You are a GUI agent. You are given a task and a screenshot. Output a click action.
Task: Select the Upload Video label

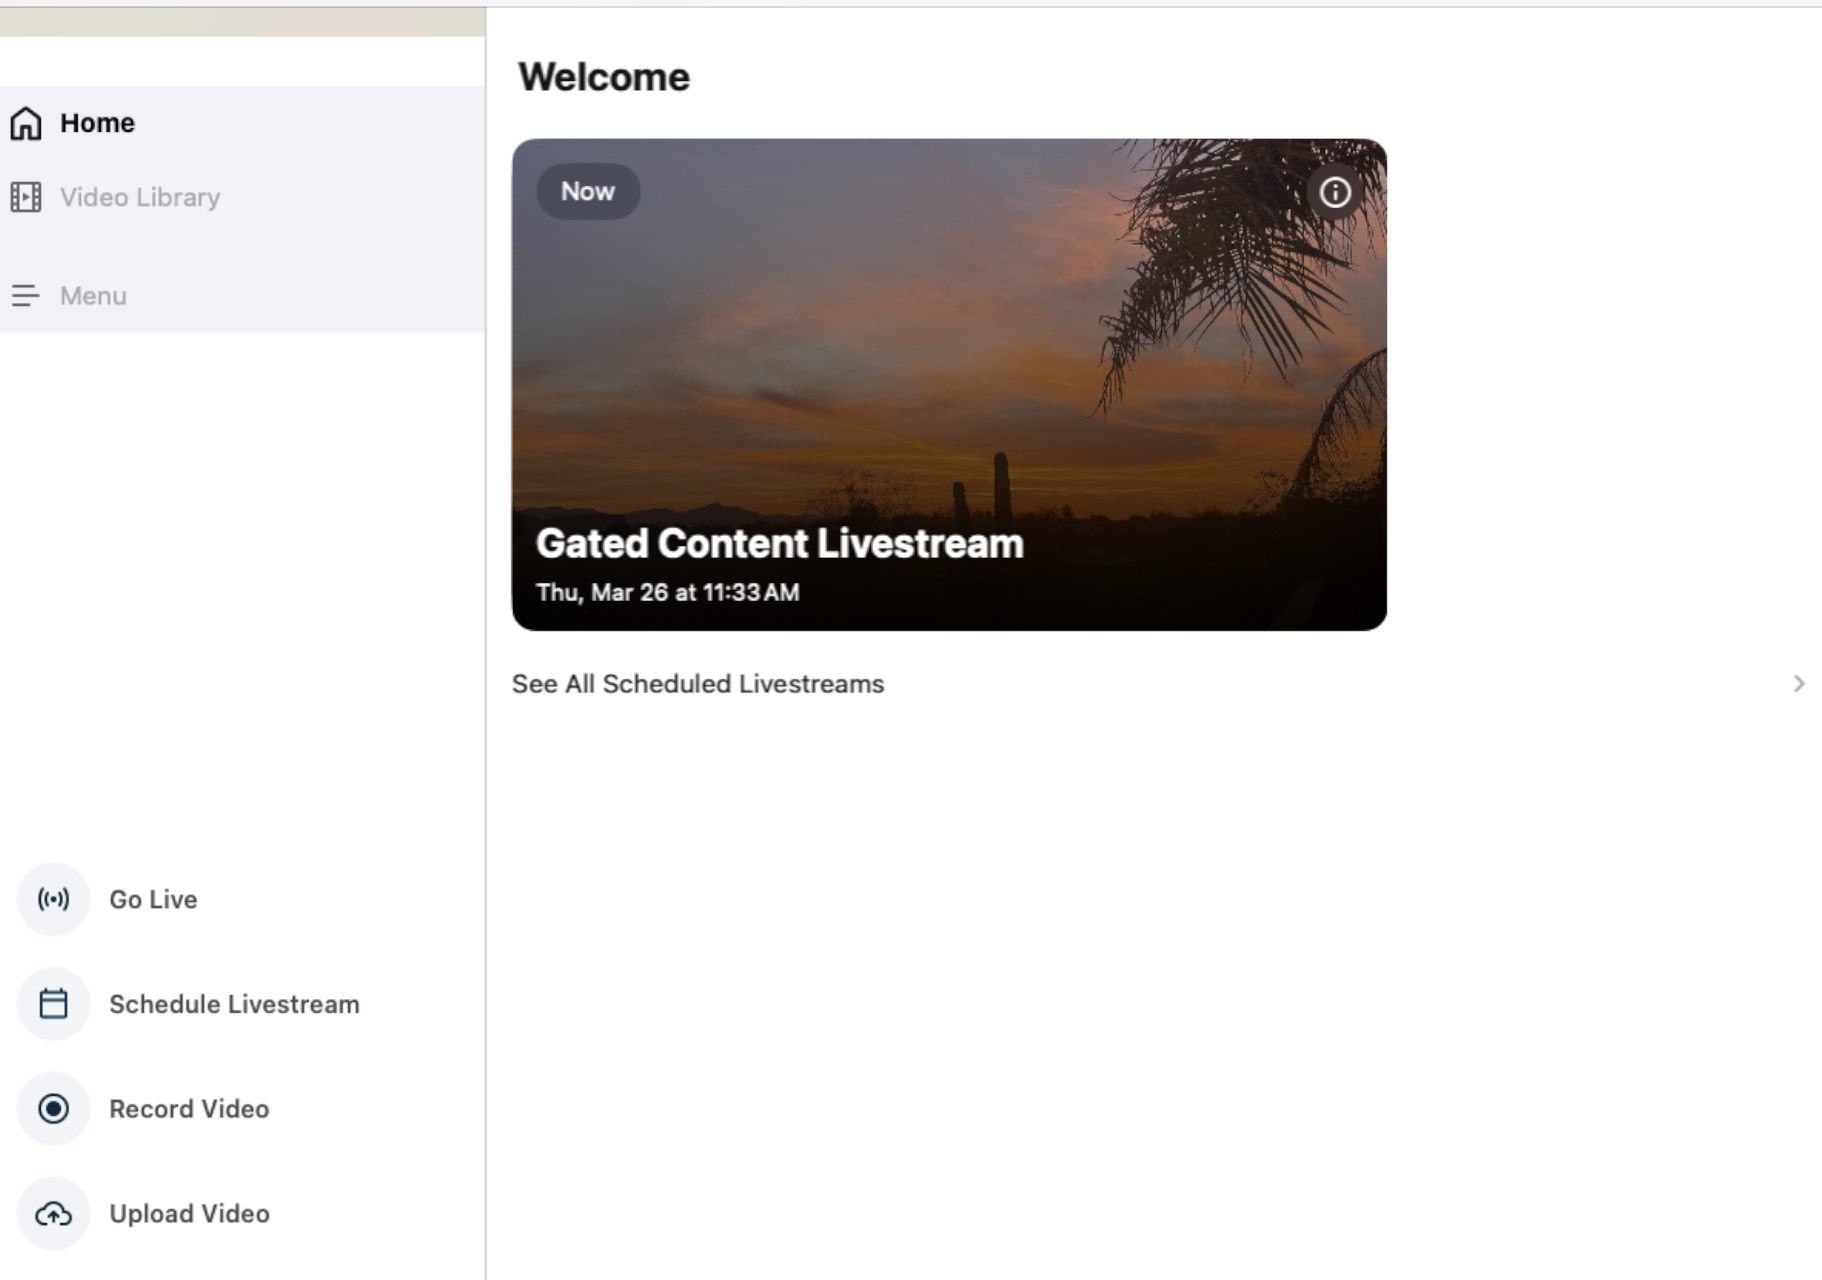(189, 1214)
